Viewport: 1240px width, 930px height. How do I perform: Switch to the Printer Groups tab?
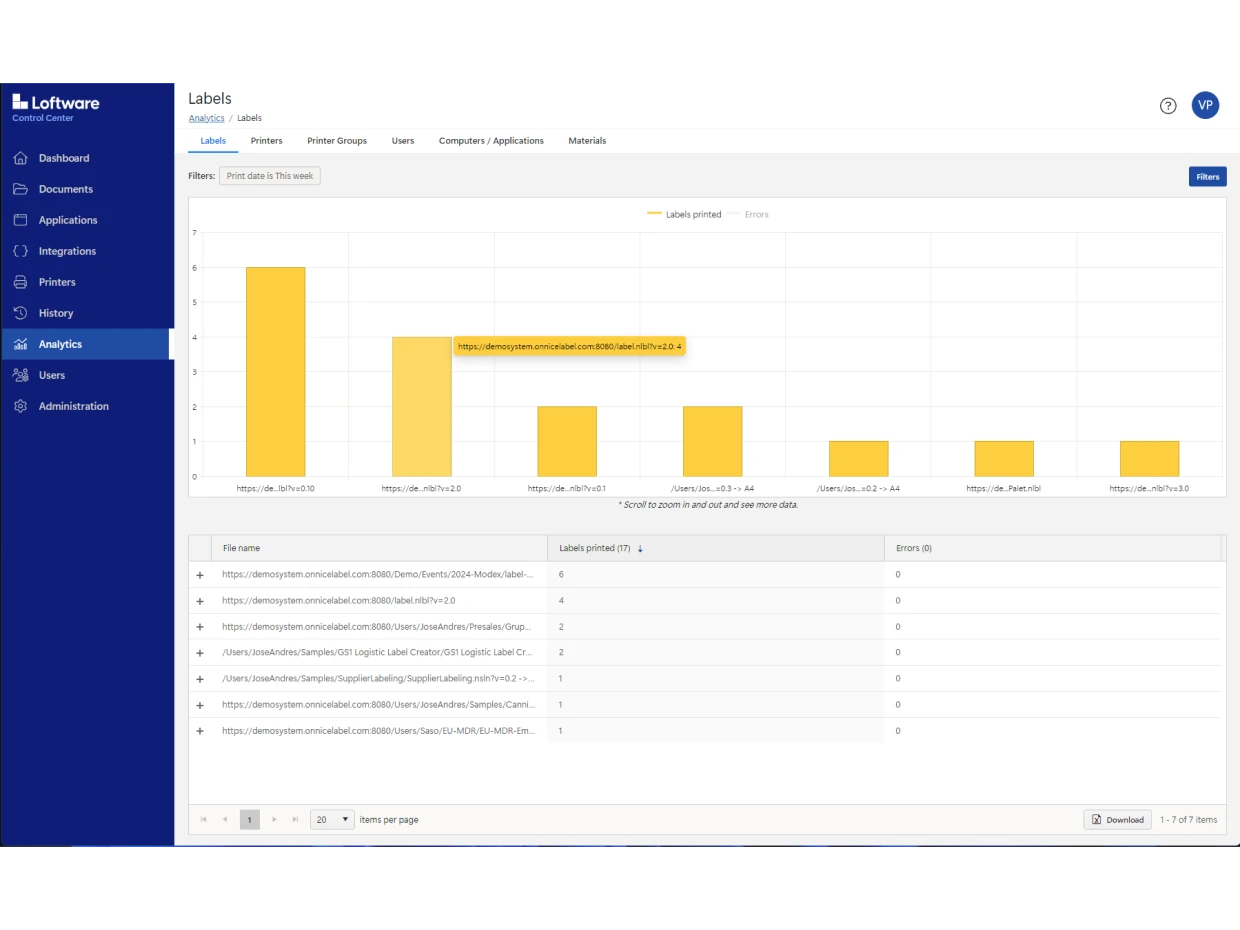tap(337, 141)
